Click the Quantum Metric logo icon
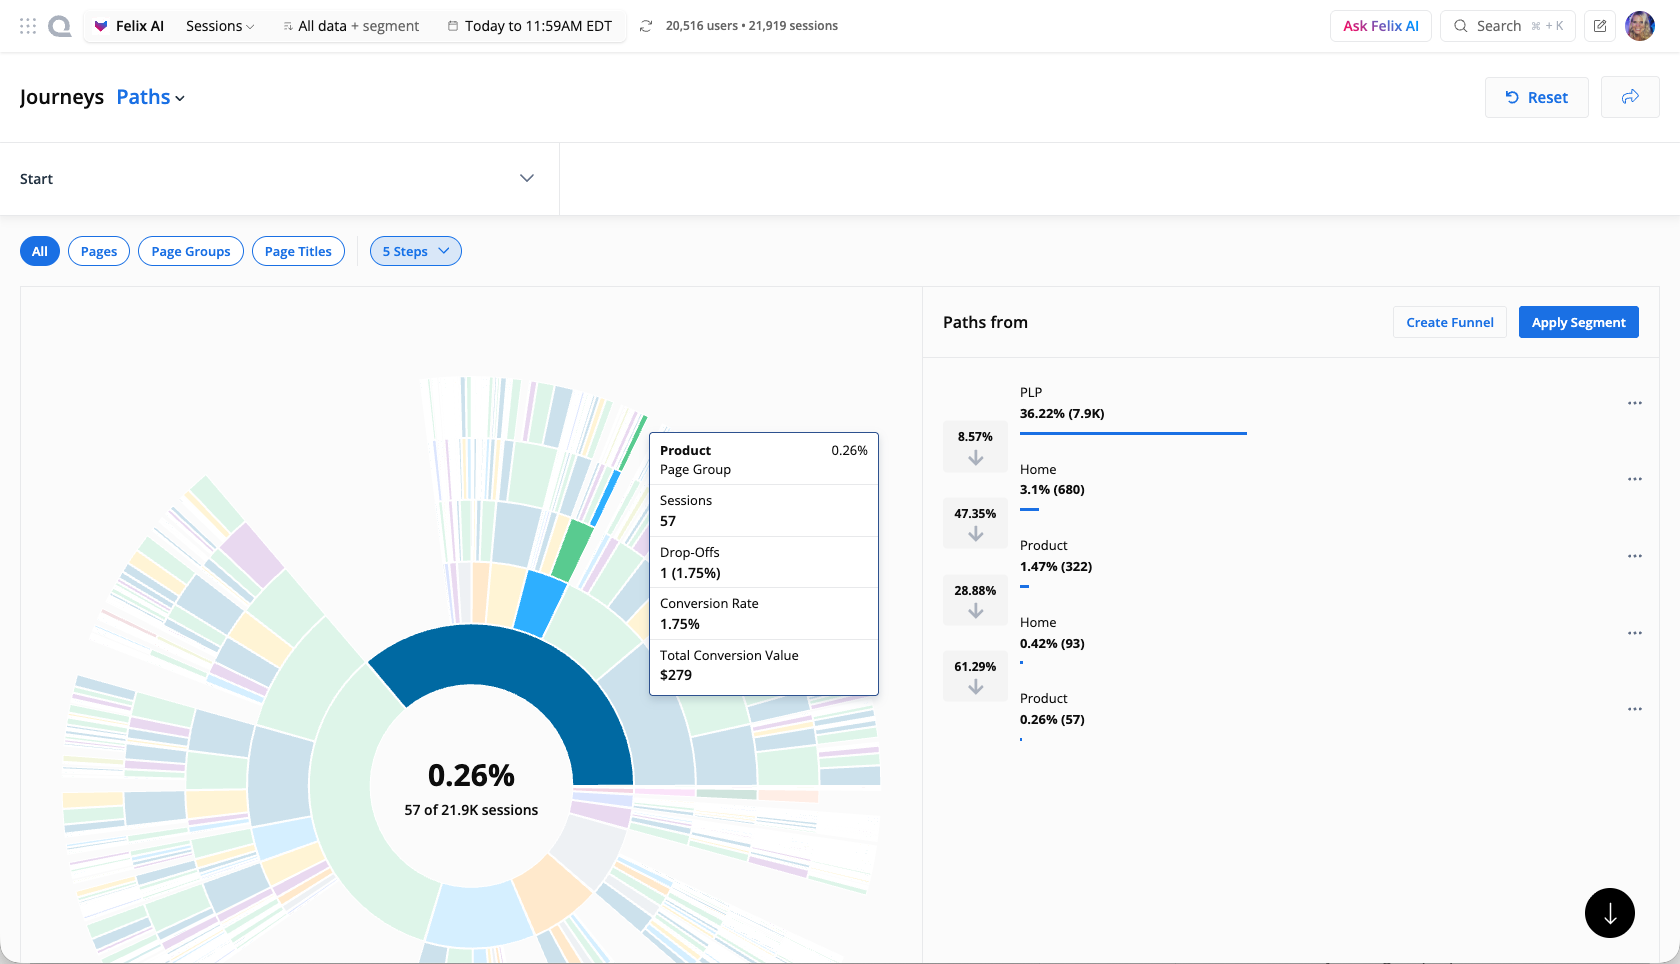The image size is (1680, 964). (60, 26)
